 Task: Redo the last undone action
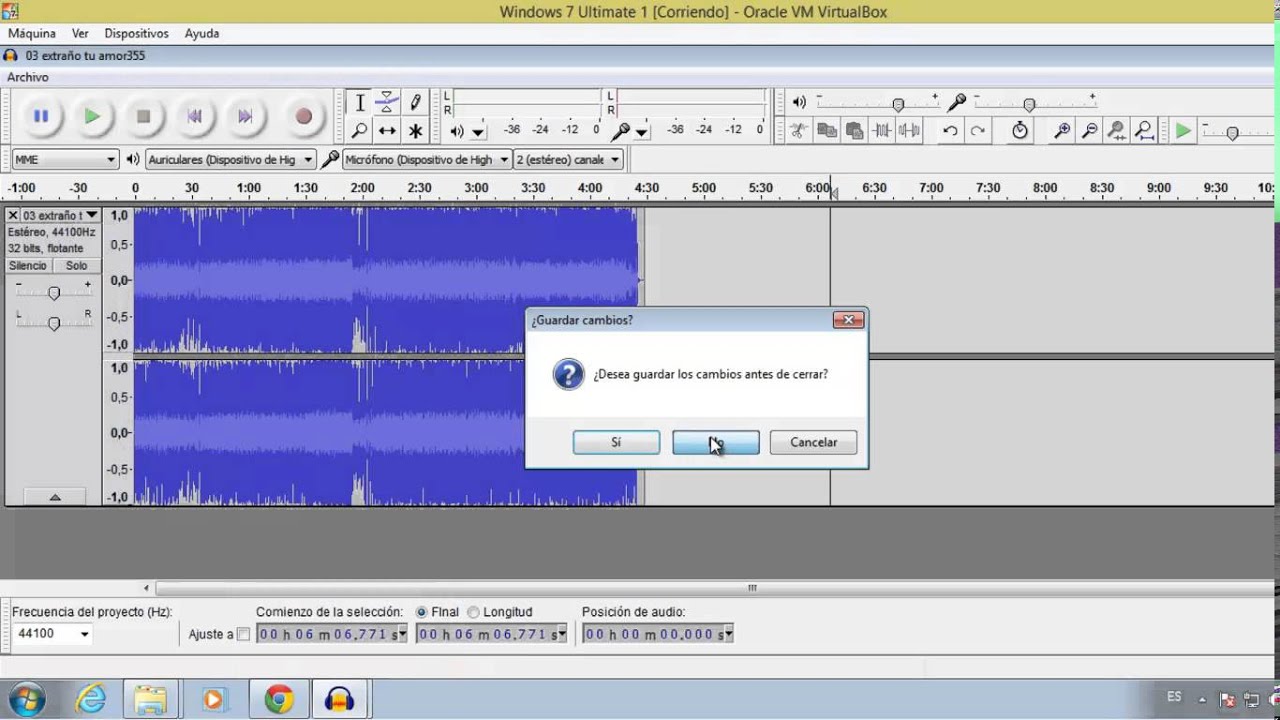978,130
